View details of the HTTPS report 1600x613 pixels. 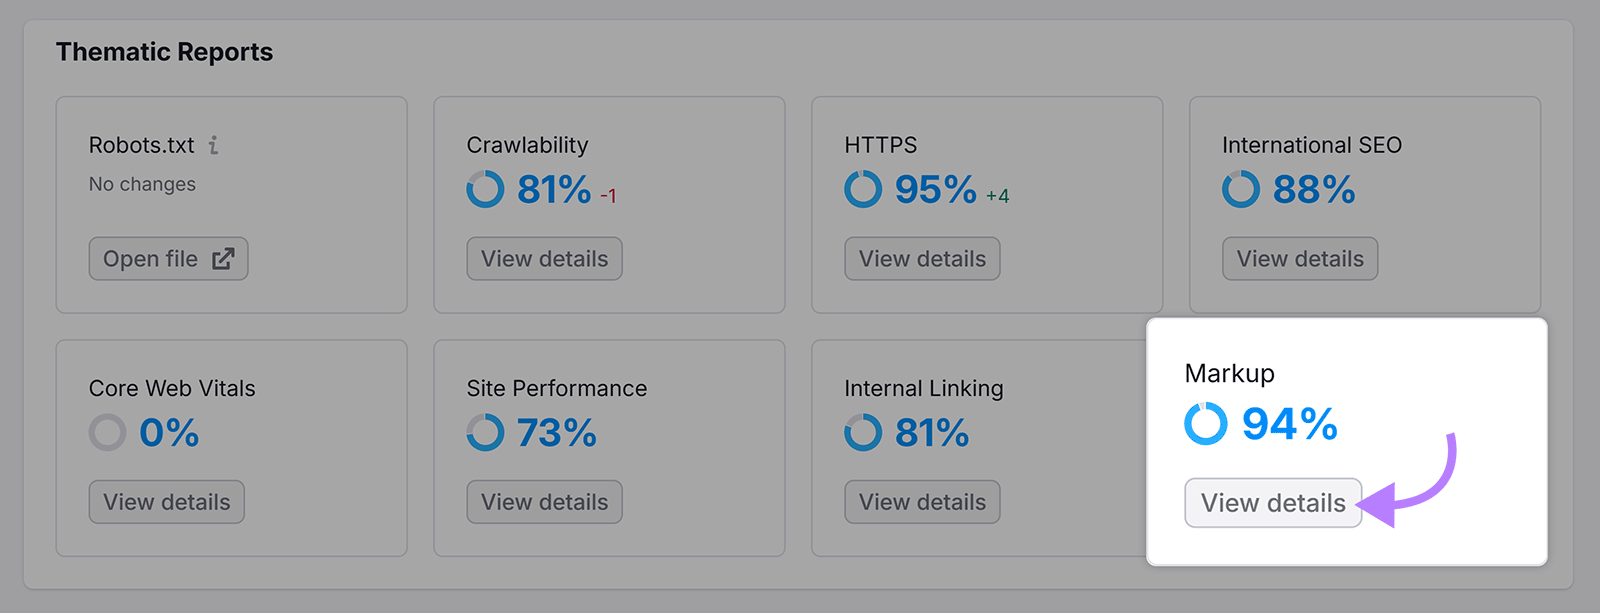coord(921,258)
